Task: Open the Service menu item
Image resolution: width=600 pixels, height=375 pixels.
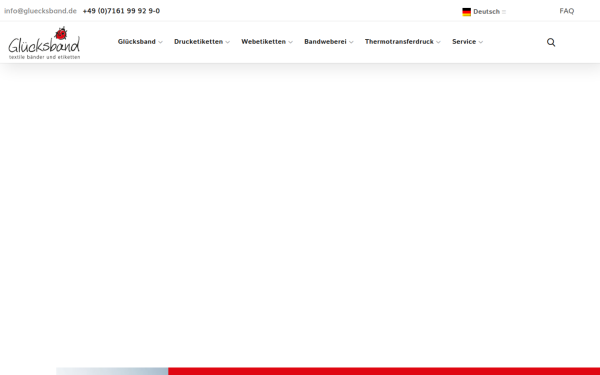Action: [x=464, y=42]
